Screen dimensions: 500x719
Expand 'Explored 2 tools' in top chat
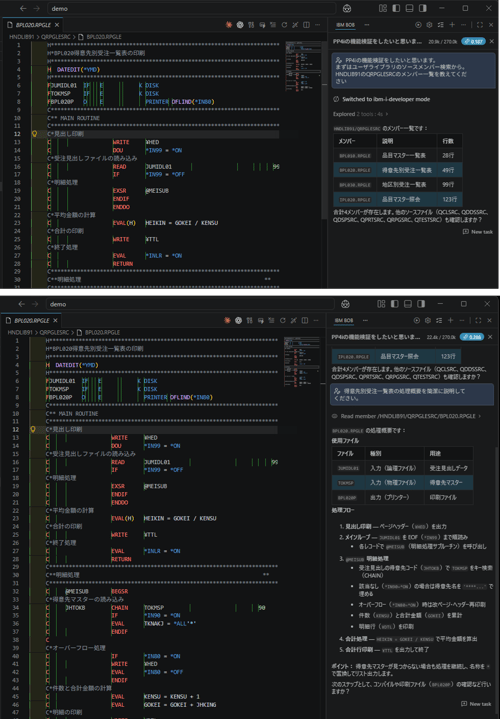click(361, 114)
